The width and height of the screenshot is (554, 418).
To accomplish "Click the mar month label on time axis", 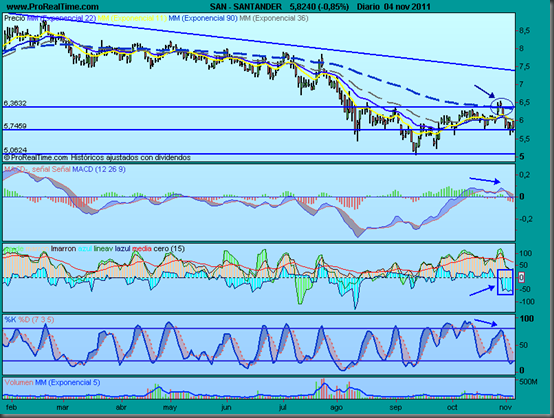I will [63, 407].
